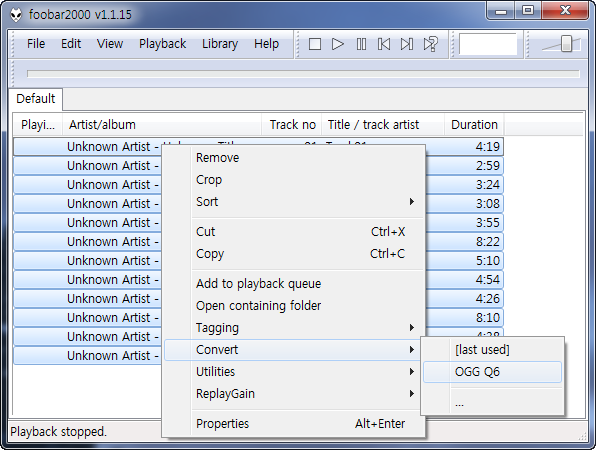Skip to the Next track
The image size is (596, 450).
(407, 44)
